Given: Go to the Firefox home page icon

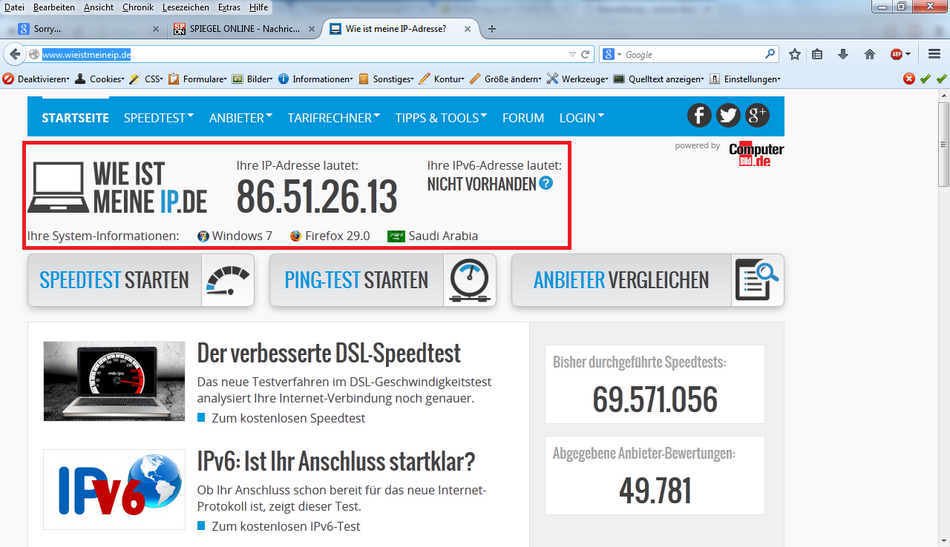Looking at the screenshot, I should [869, 54].
